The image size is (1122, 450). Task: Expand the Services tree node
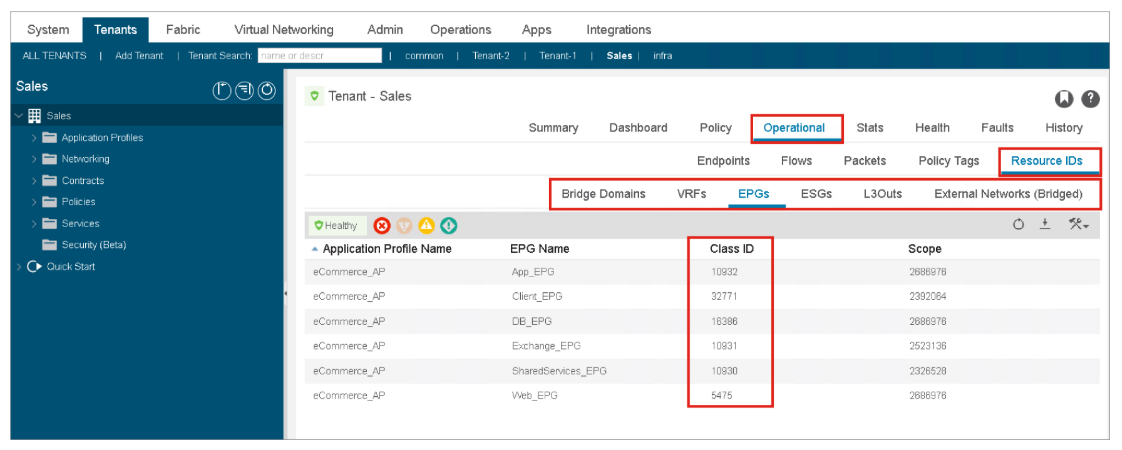pyautogui.click(x=34, y=223)
